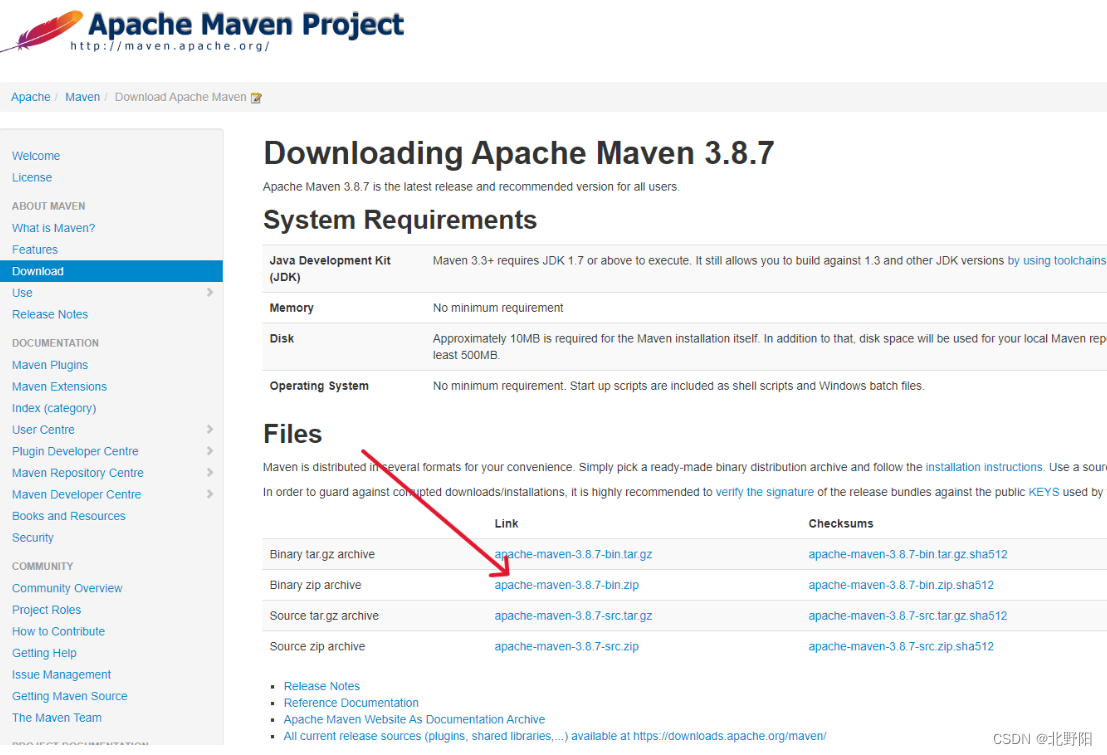Open Release Notes from the bullet list
This screenshot has height=755, width=1107.
[321, 685]
